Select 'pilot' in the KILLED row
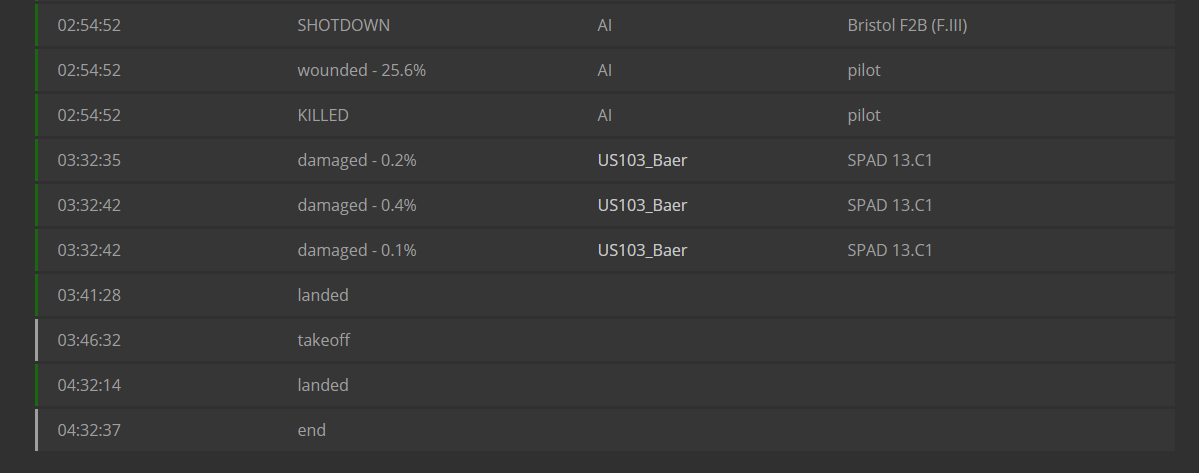 [x=864, y=115]
